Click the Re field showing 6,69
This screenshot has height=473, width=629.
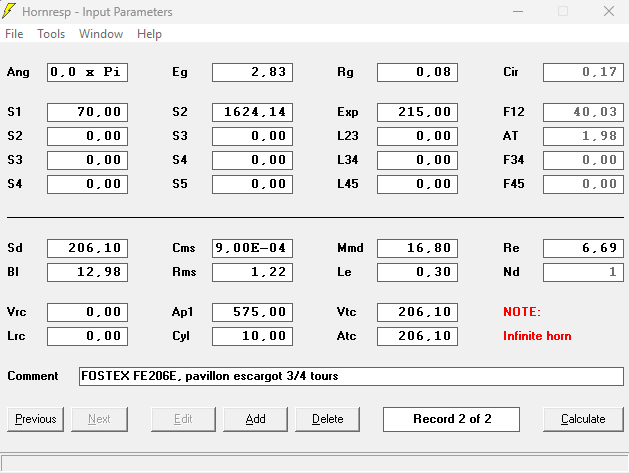pos(583,248)
